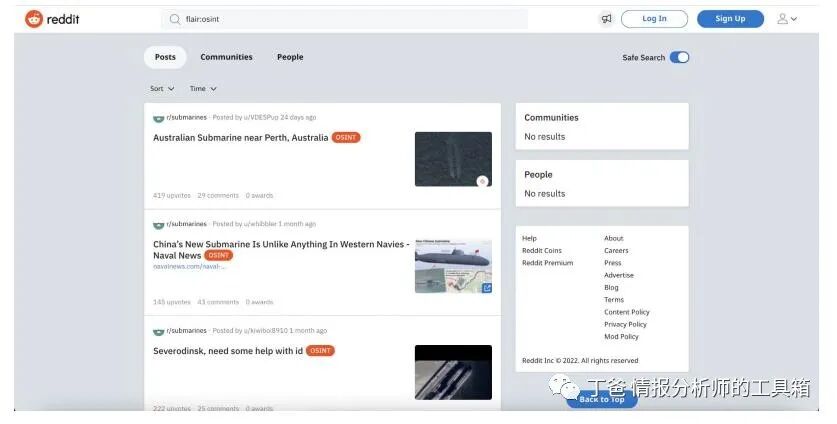Click the r/submarines icon on the Australian Submarine post
Viewport: 837px width, 424px height.
159,118
